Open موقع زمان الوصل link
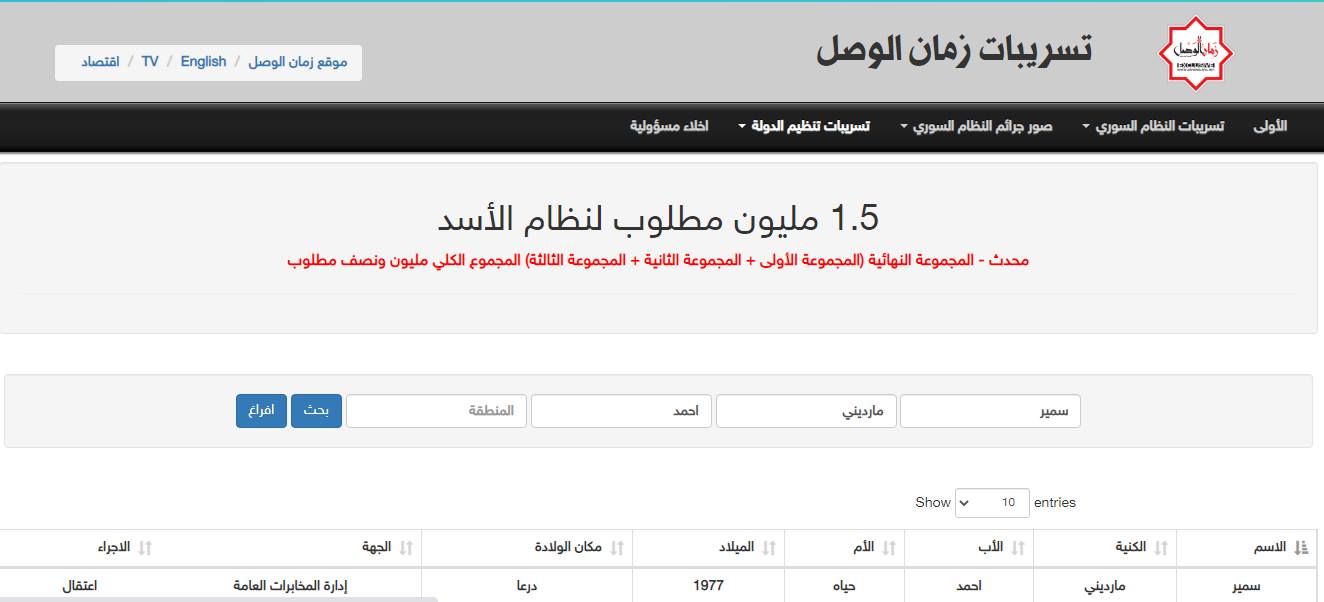Image resolution: width=1324 pixels, height=602 pixels. 298,62
